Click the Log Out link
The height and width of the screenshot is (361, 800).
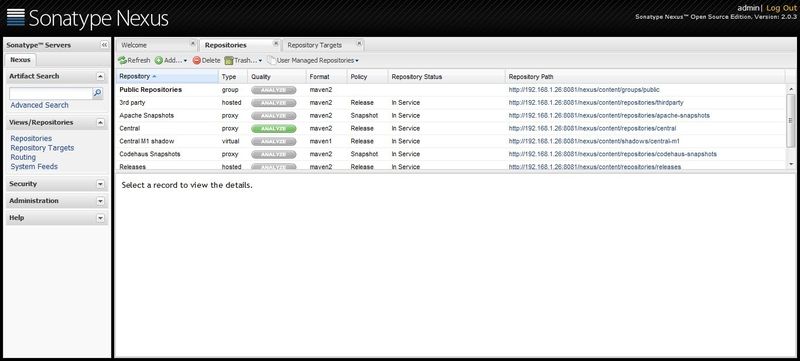pos(781,8)
